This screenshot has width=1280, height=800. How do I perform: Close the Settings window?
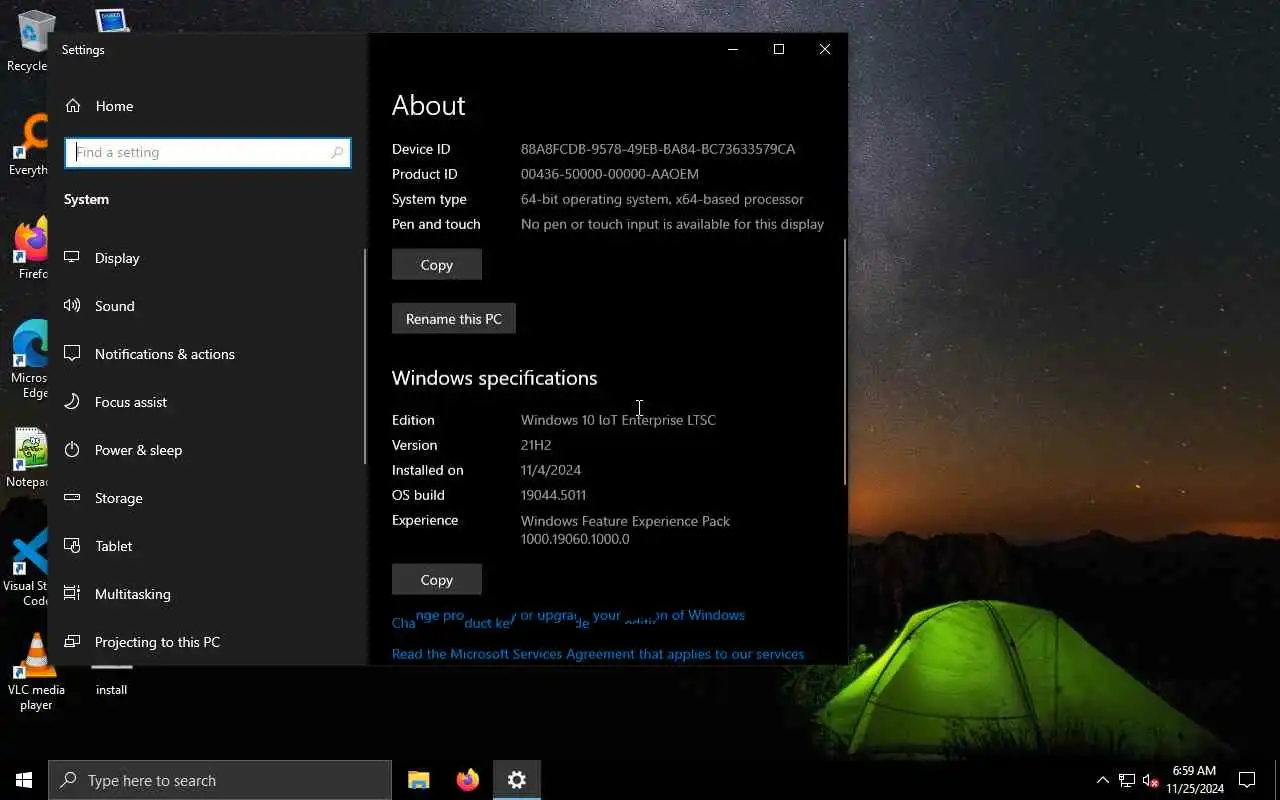[x=825, y=49]
